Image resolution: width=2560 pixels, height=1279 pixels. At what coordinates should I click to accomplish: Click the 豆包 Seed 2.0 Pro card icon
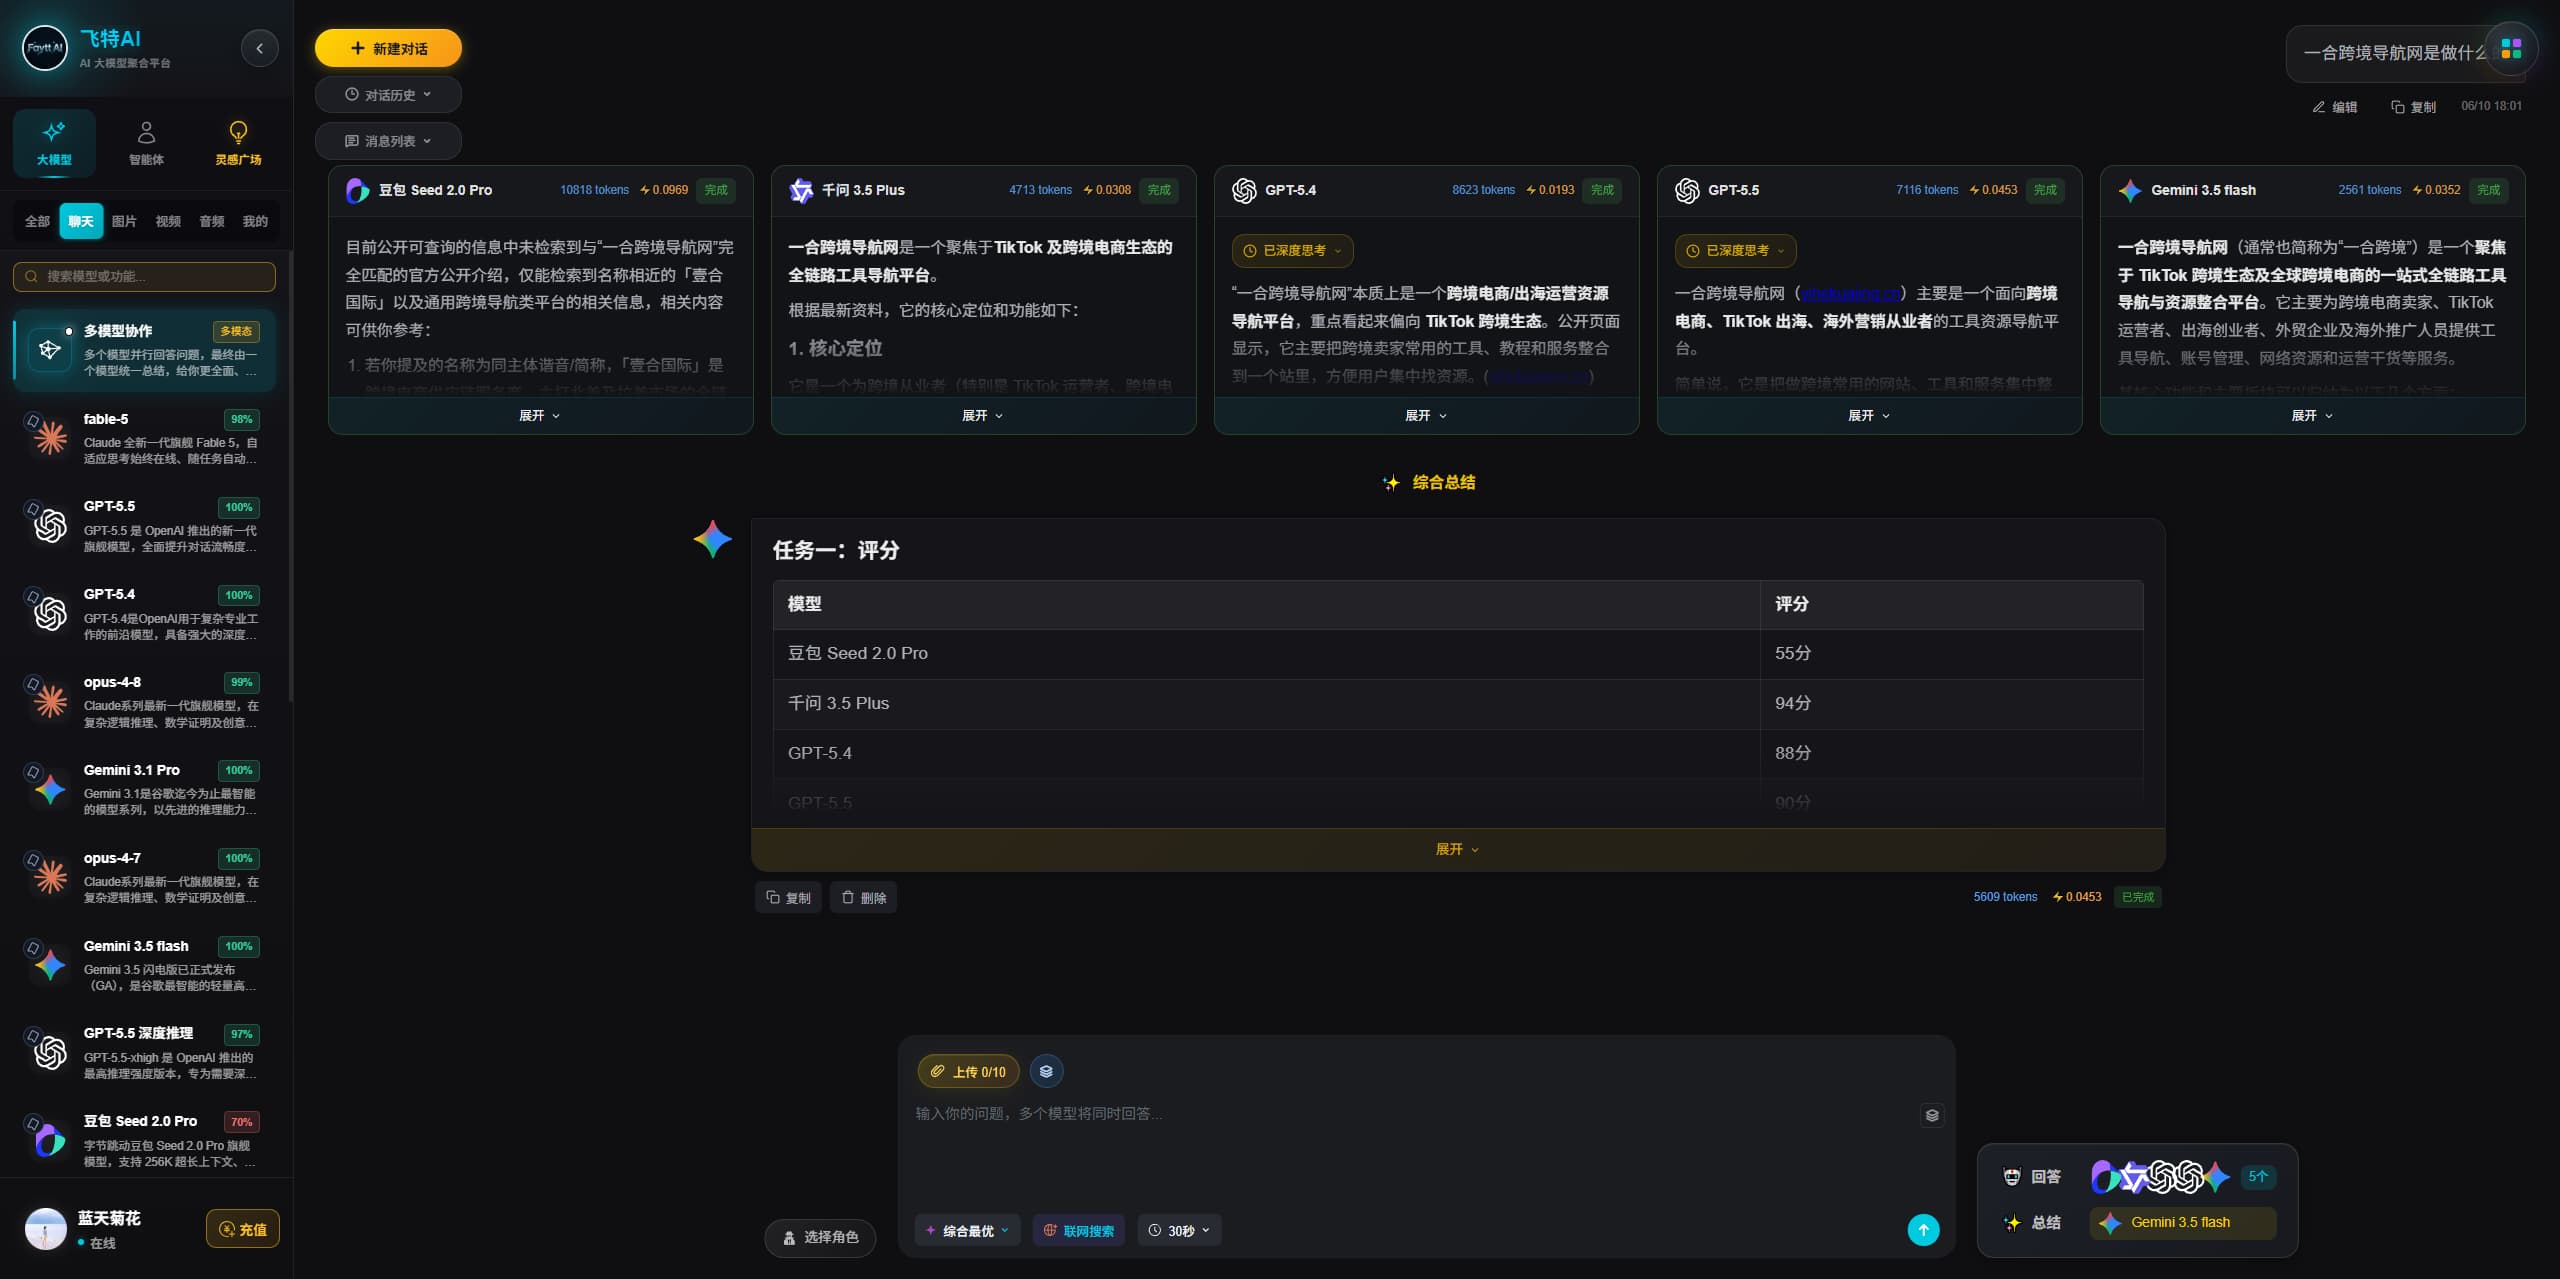(358, 190)
